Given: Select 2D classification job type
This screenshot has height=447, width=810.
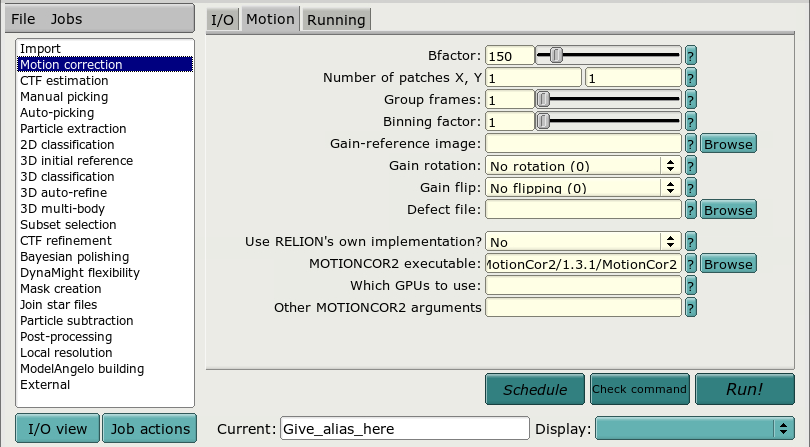Looking at the screenshot, I should pos(105,145).
